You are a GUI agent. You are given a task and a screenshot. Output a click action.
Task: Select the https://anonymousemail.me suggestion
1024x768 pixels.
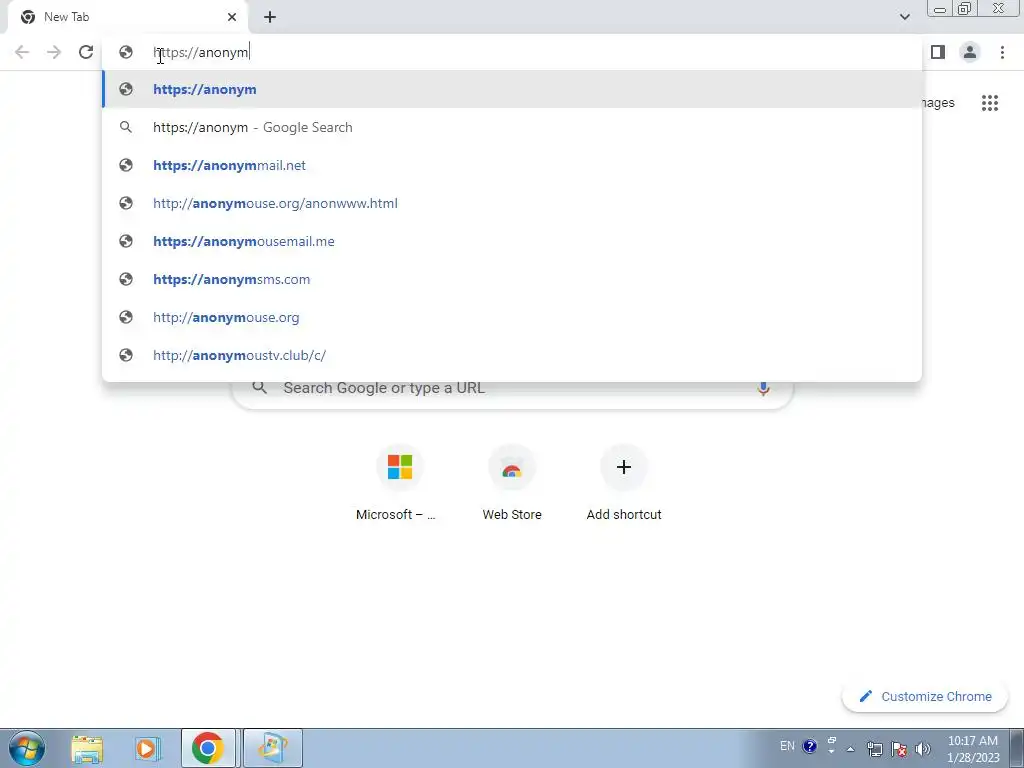pyautogui.click(x=512, y=241)
